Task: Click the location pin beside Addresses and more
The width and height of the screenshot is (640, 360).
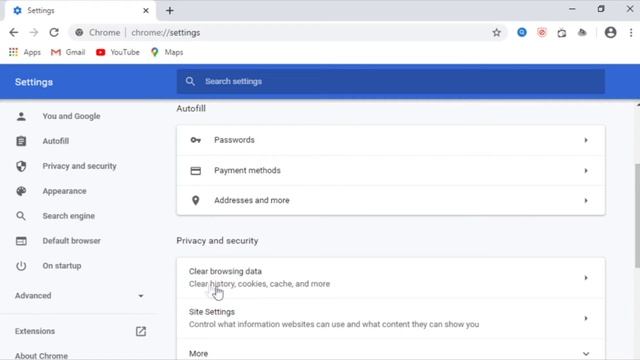Action: point(196,200)
